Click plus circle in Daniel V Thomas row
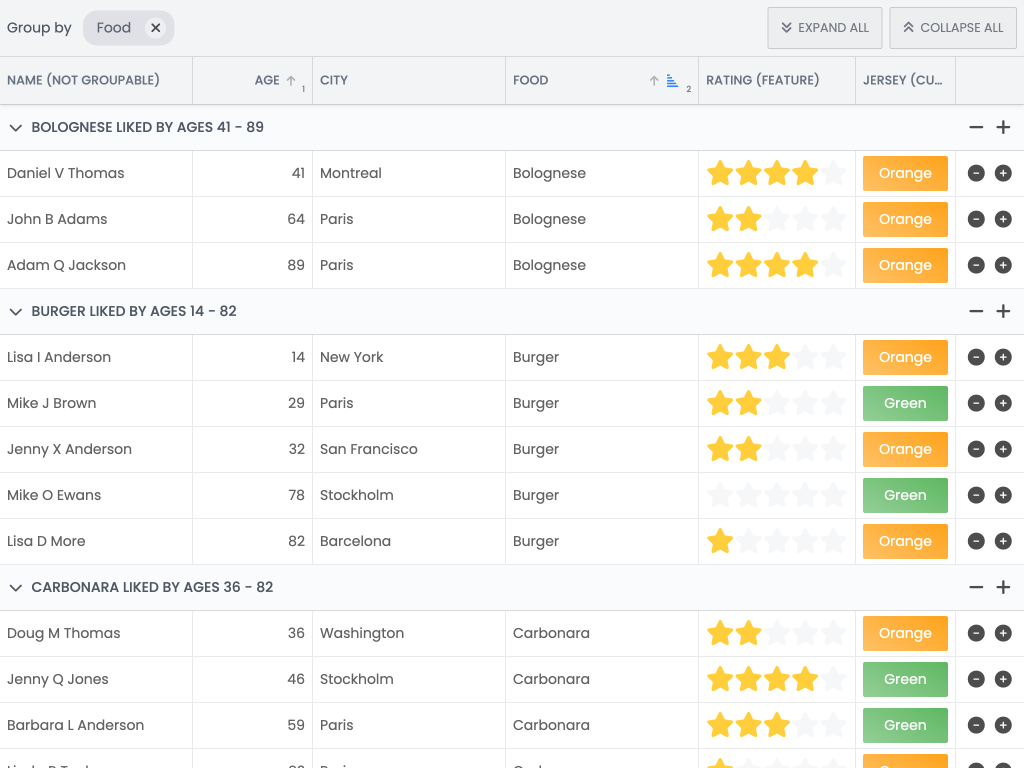 click(x=1004, y=173)
